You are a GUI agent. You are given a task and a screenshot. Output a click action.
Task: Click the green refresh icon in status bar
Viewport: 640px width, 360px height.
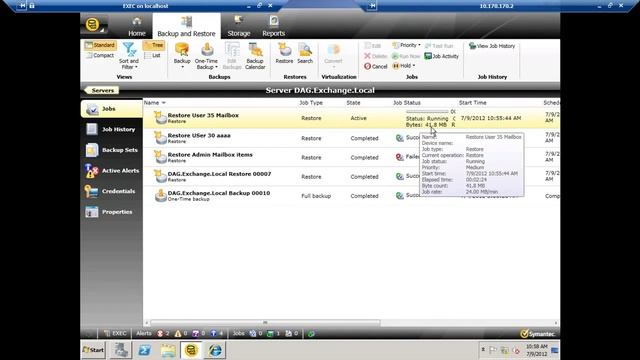(311, 333)
